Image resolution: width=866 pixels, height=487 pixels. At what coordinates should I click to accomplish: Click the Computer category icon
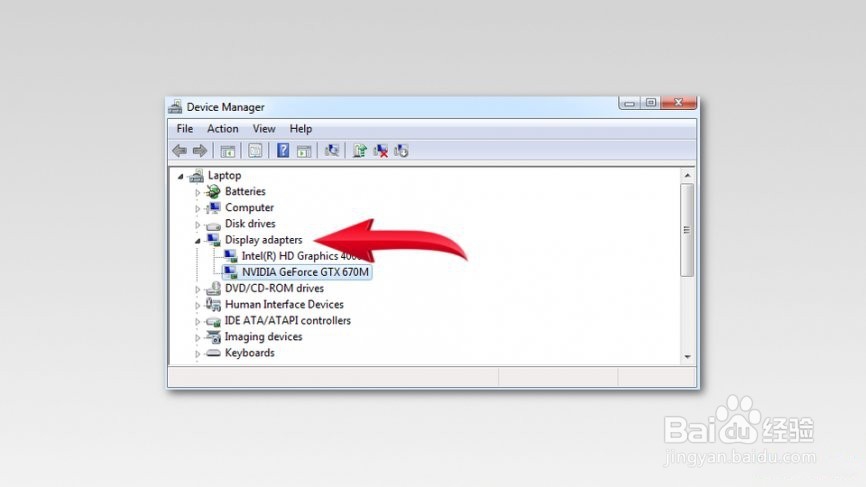click(x=213, y=208)
